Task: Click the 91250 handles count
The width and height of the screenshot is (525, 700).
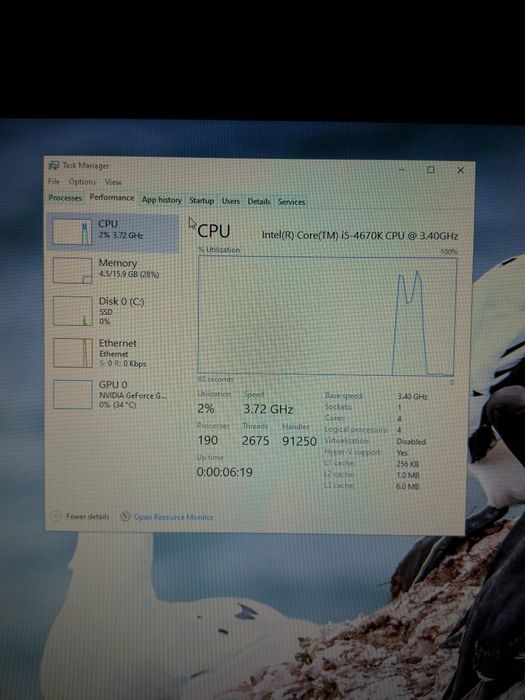Action: coord(299,442)
